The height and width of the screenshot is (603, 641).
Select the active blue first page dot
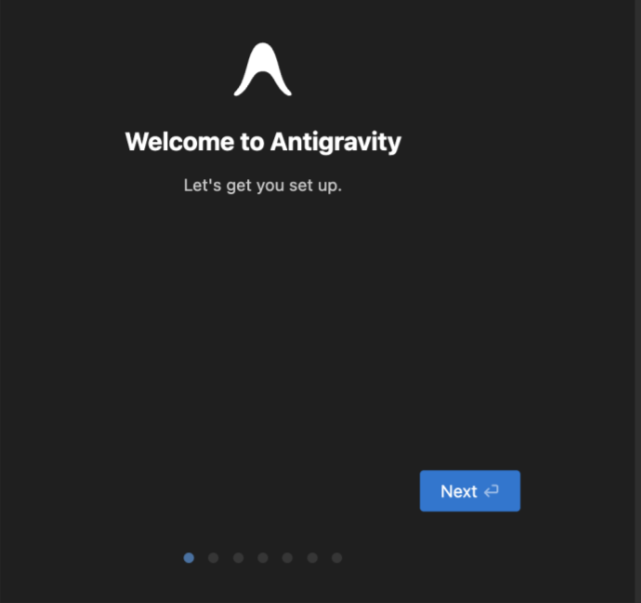pos(188,558)
